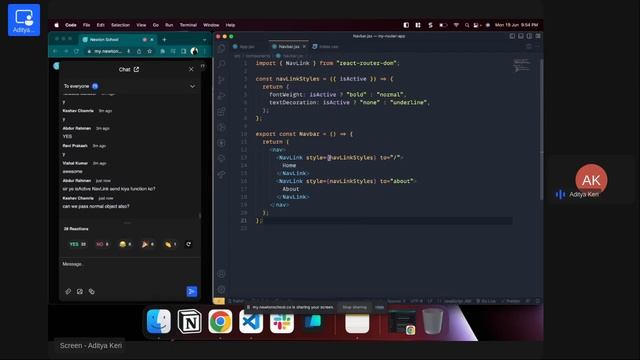Image resolution: width=640 pixels, height=360 pixels.
Task: Click the image upload icon below message box
Action: coord(80,291)
